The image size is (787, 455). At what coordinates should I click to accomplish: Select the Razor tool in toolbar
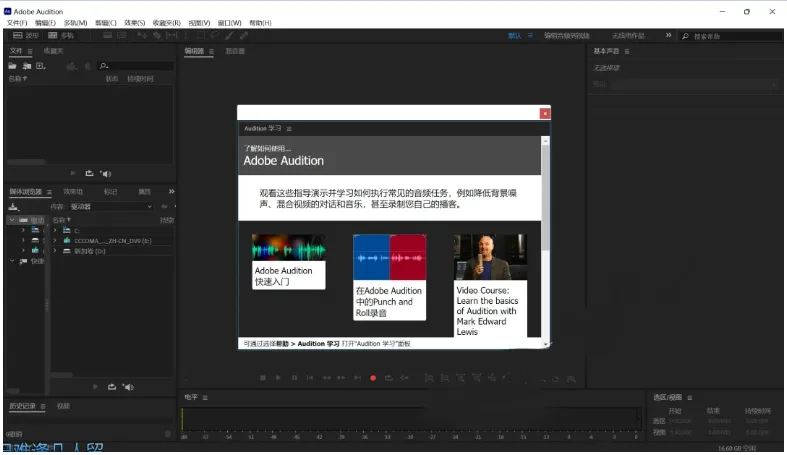[x=157, y=36]
